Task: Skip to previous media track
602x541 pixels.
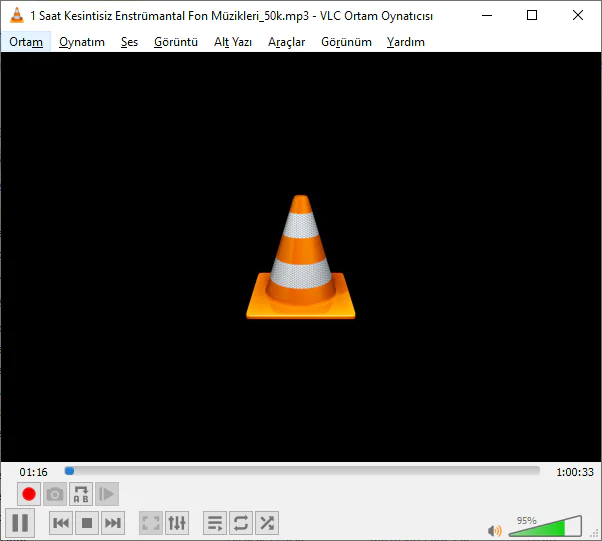Action: click(61, 522)
